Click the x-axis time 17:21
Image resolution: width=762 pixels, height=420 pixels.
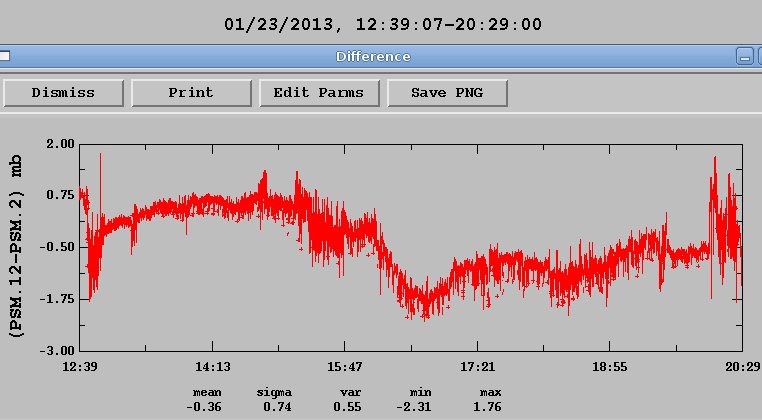click(x=477, y=367)
